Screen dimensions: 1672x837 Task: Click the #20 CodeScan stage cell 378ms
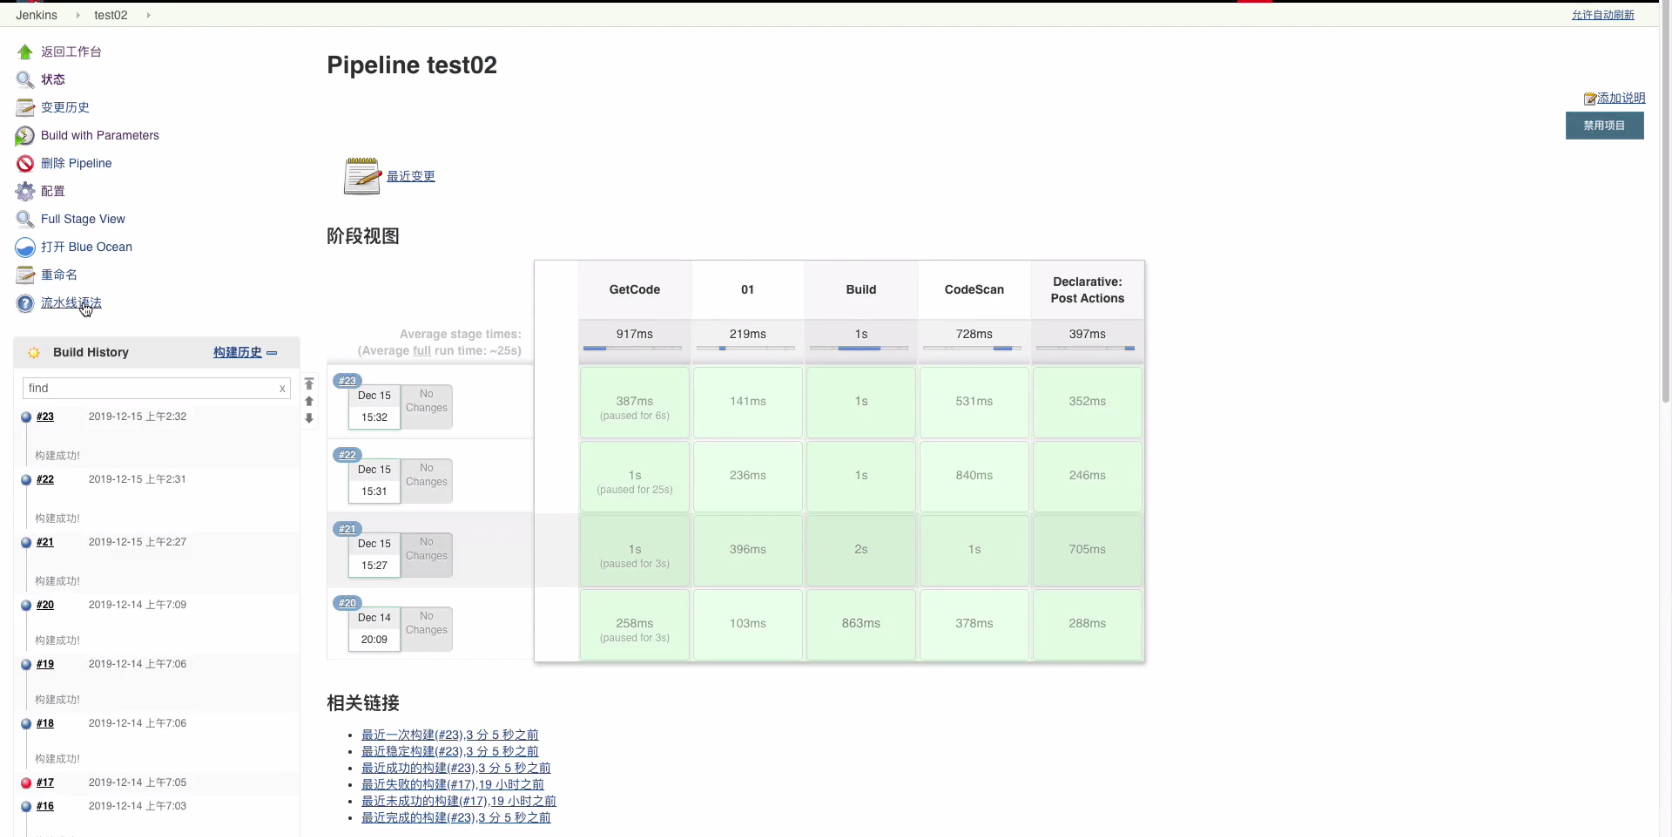click(x=974, y=624)
